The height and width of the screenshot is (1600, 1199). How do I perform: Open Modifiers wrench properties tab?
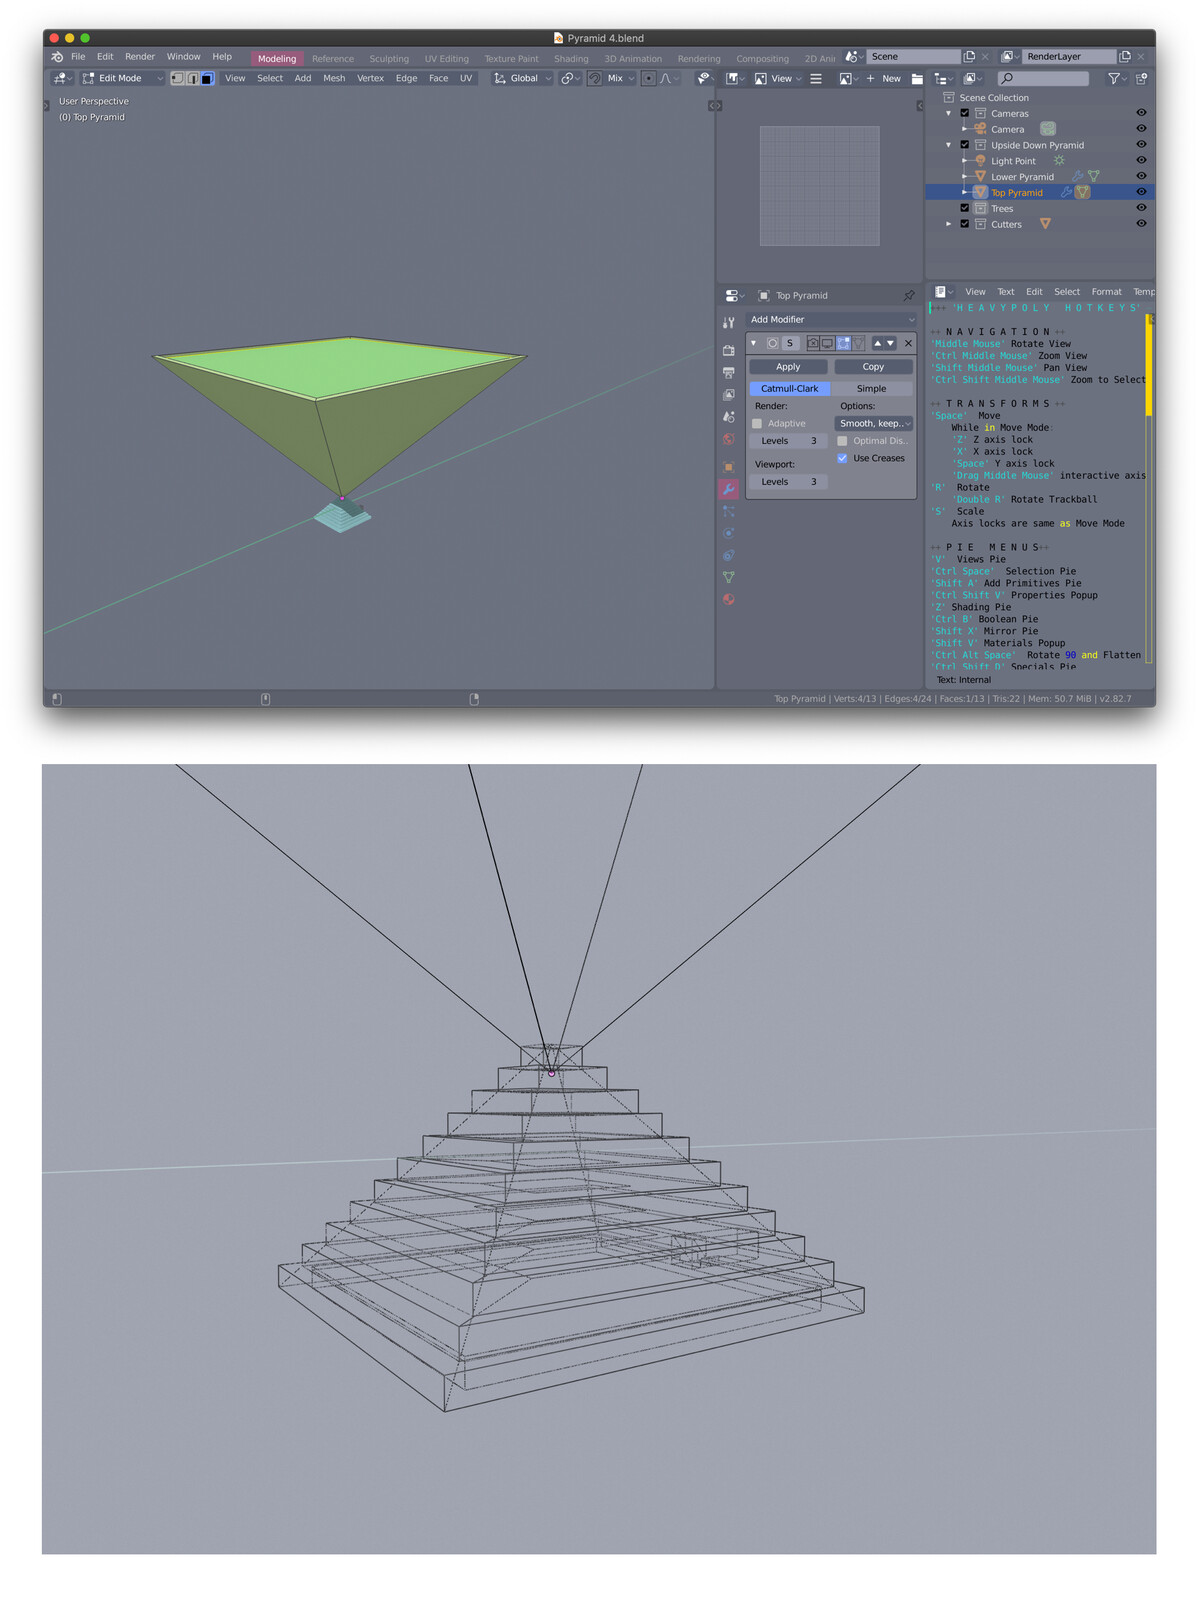(x=728, y=489)
